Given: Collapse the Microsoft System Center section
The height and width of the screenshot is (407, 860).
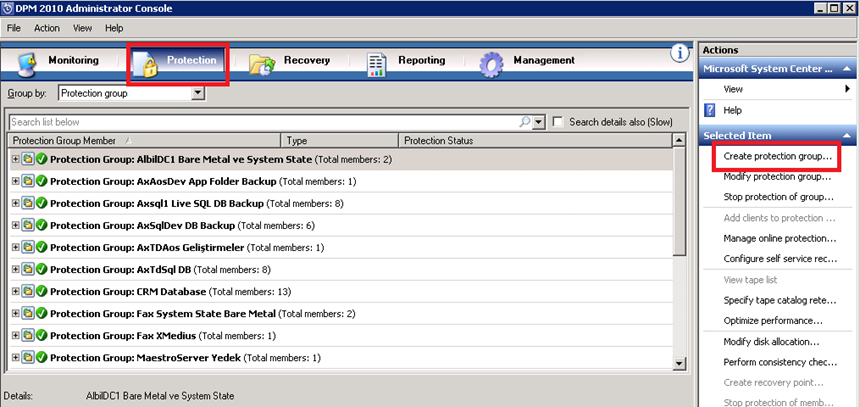Looking at the screenshot, I should (x=847, y=69).
